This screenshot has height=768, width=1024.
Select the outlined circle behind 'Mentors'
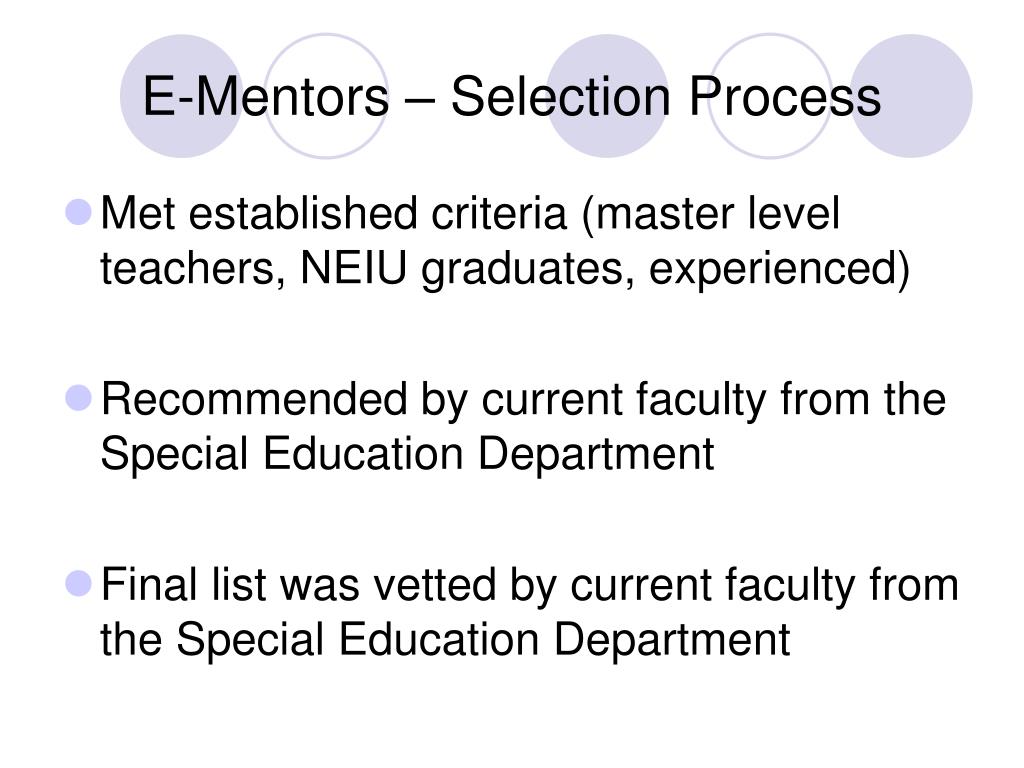pyautogui.click(x=326, y=96)
